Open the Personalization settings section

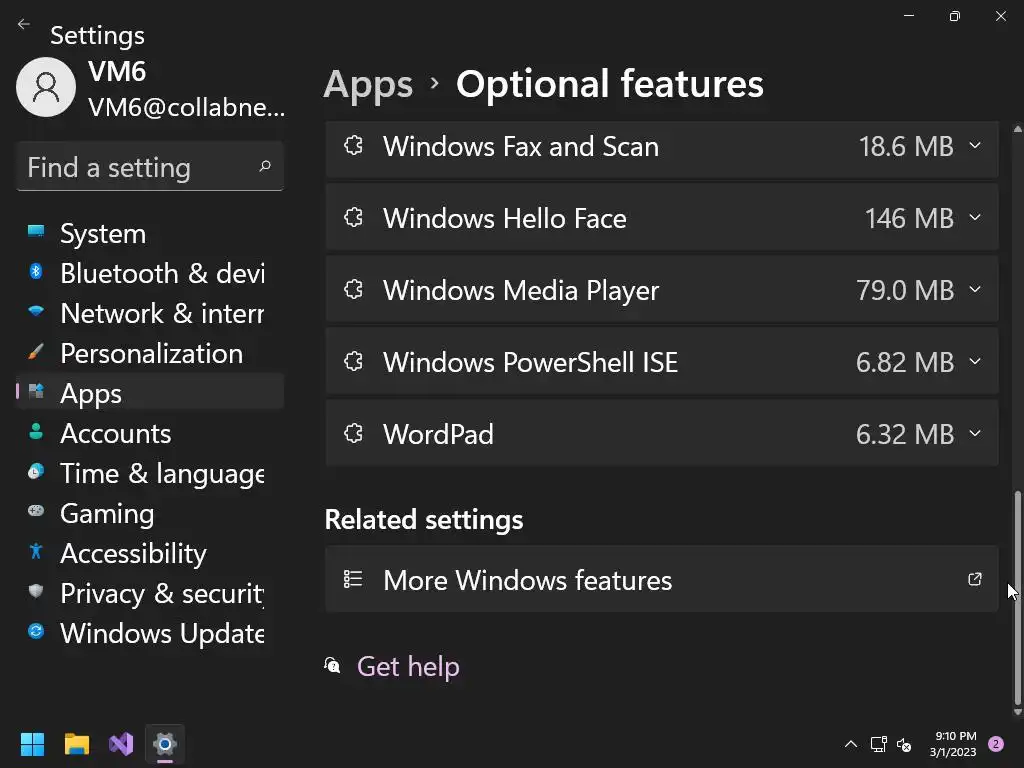(x=151, y=354)
